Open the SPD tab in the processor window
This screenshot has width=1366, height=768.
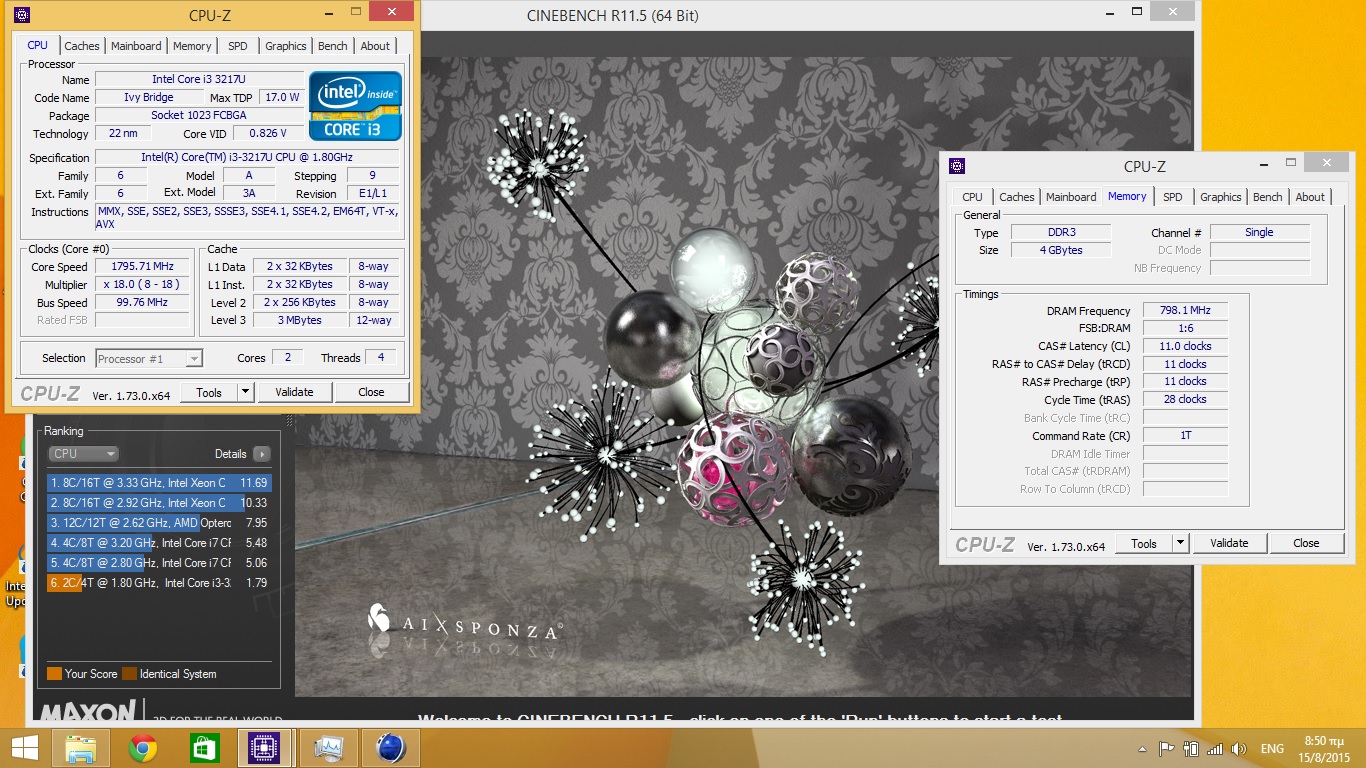238,46
